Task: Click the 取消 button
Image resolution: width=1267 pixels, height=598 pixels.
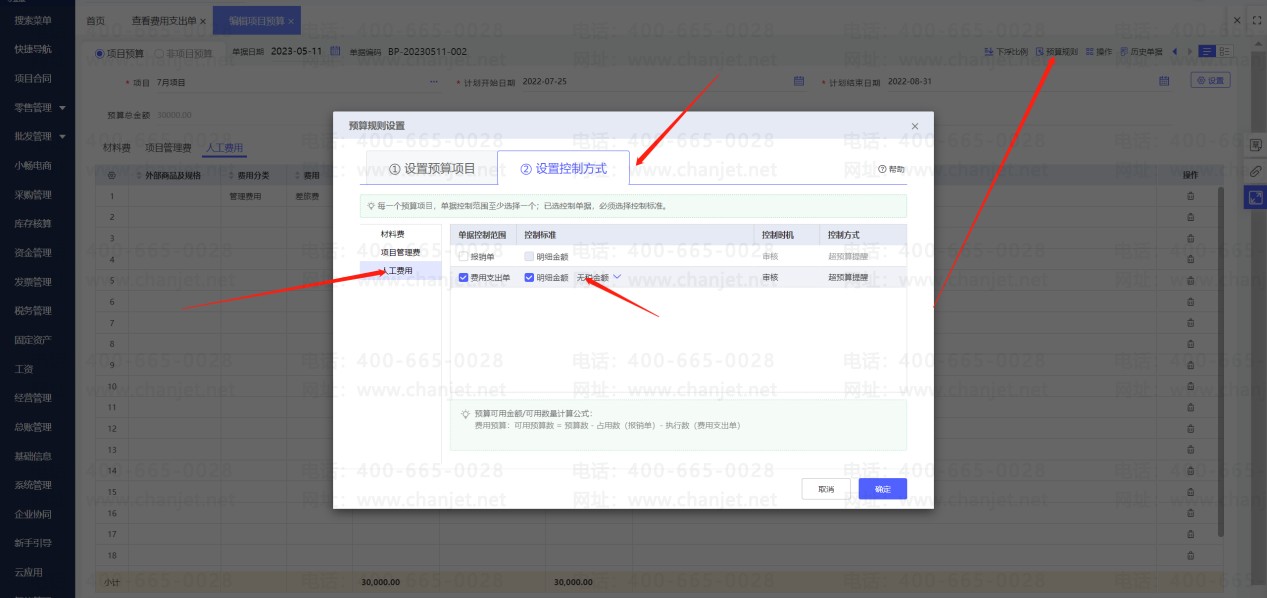Action: (826, 489)
